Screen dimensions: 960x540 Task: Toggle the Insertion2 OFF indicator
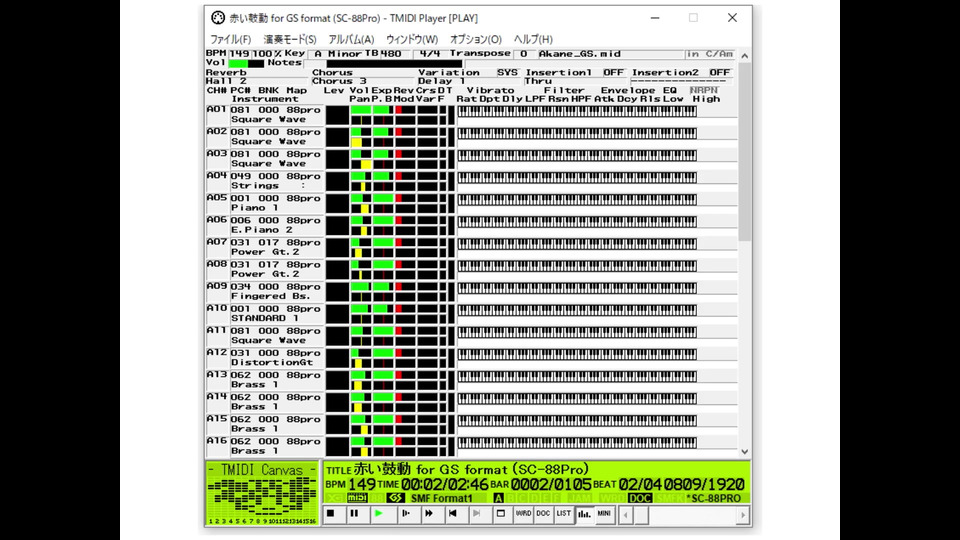pos(719,72)
